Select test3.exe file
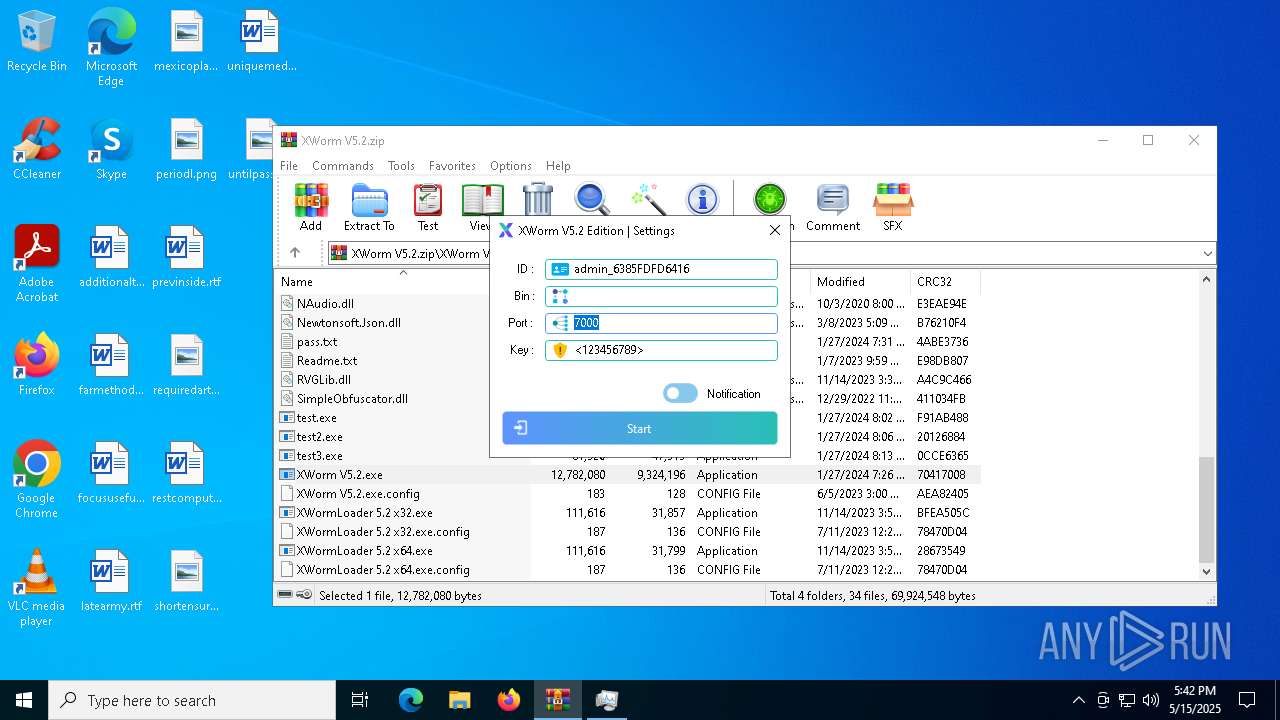Viewport: 1280px width, 720px height. click(x=319, y=456)
